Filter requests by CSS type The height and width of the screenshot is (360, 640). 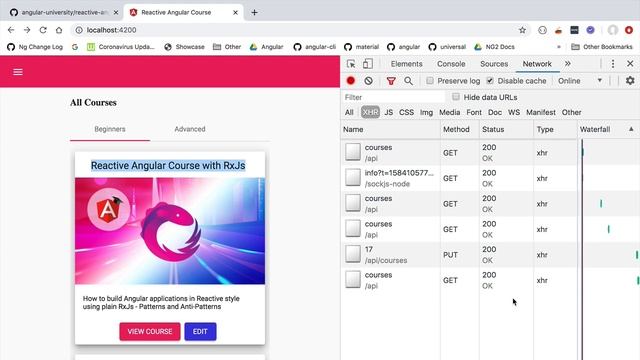[406, 112]
